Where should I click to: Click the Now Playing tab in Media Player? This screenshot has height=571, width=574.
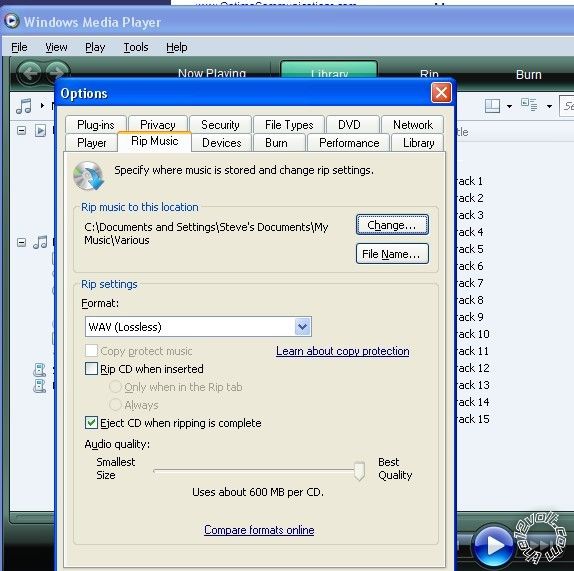[x=212, y=73]
